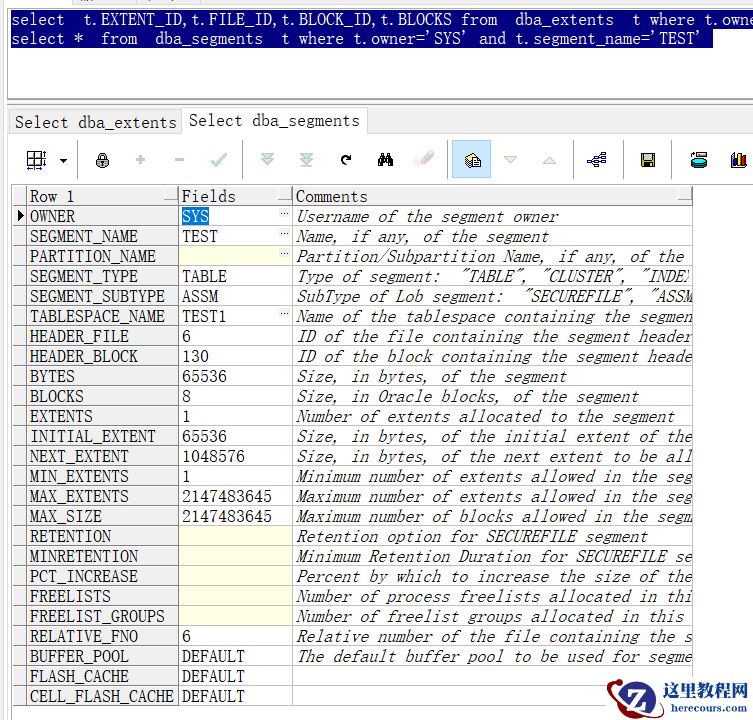Click the FLASH_CACHE DEFAULT value
Viewport: 753px width, 720px height.
(x=213, y=676)
